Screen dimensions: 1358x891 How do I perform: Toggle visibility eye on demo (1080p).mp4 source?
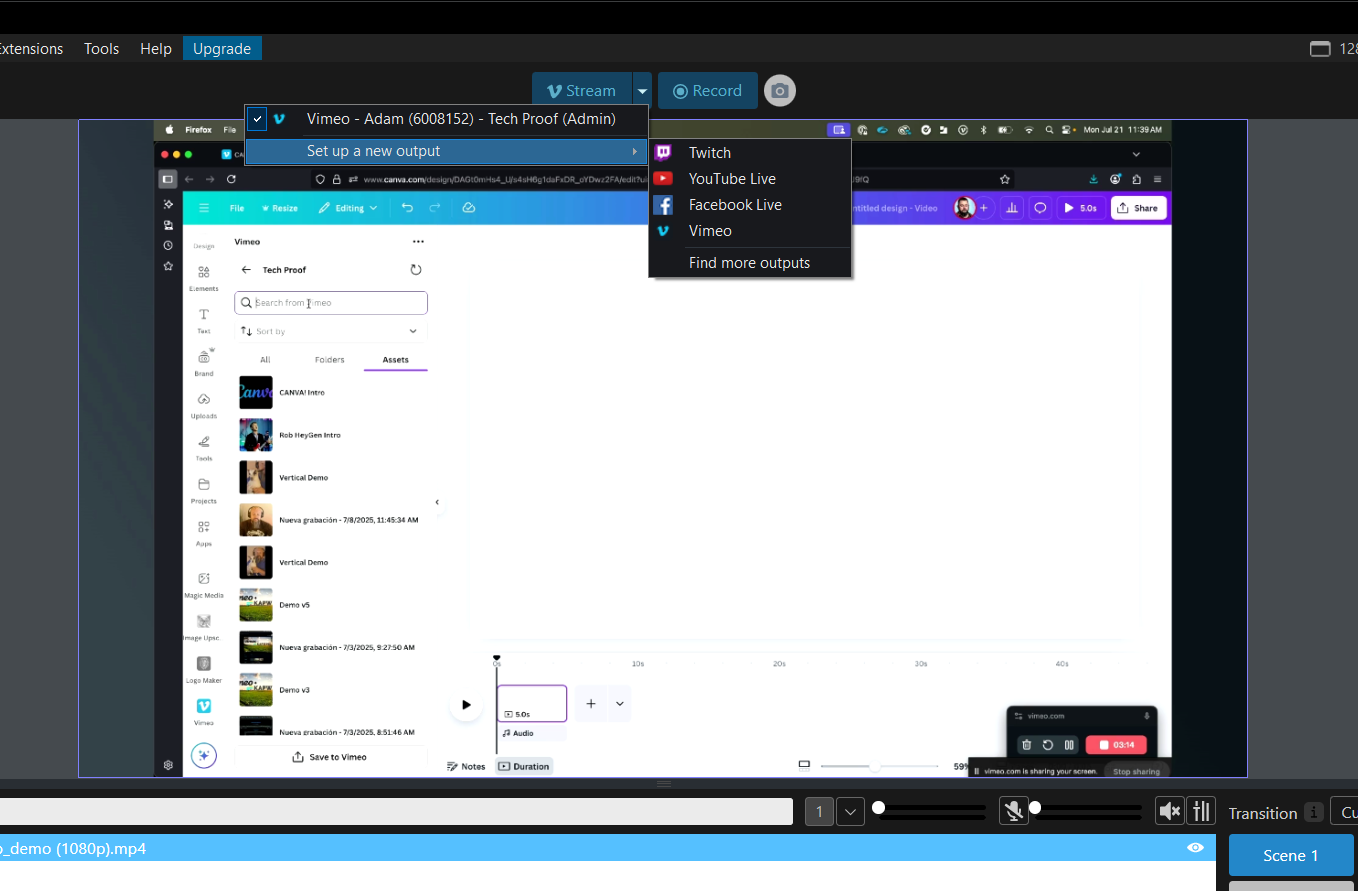1195,848
